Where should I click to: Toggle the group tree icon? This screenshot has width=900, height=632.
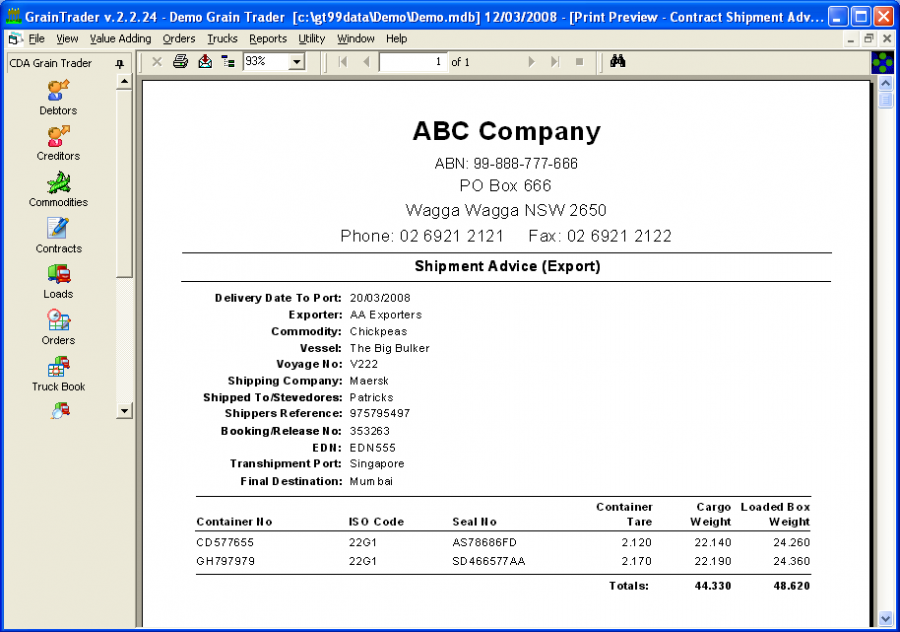point(228,61)
